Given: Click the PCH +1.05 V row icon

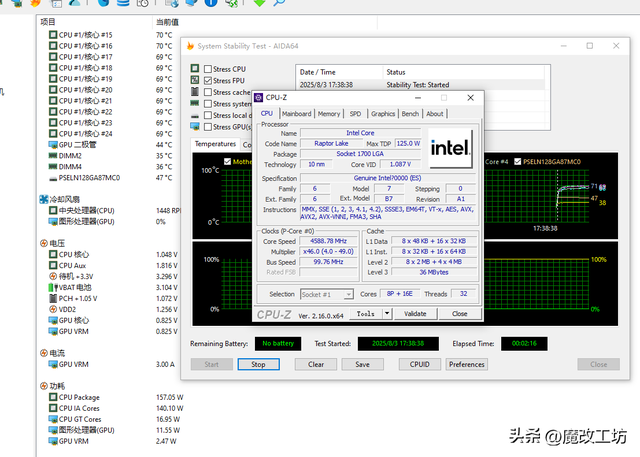Looking at the screenshot, I should point(53,298).
